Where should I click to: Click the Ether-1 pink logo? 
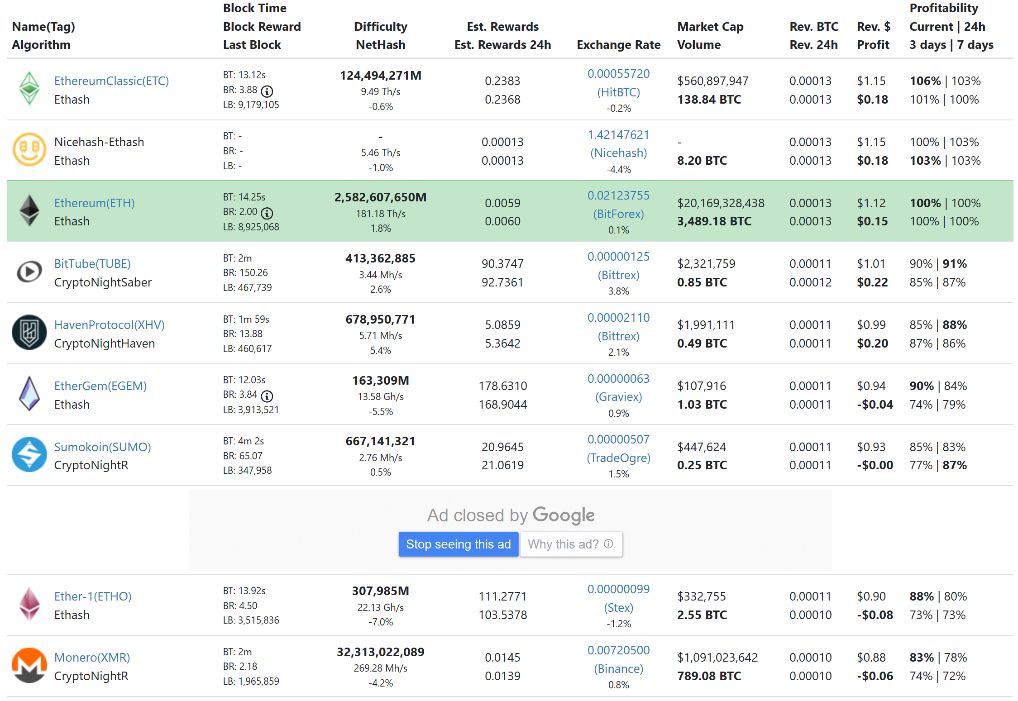pyautogui.click(x=29, y=604)
